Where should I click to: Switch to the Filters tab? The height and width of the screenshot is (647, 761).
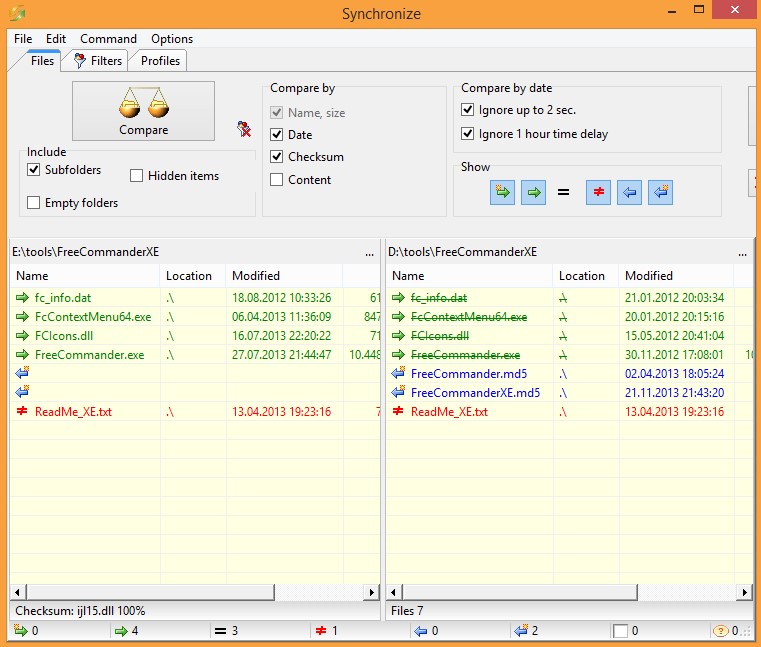tap(97, 61)
